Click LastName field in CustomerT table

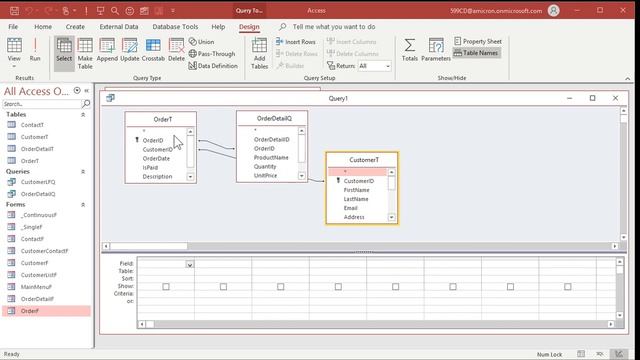pos(356,199)
